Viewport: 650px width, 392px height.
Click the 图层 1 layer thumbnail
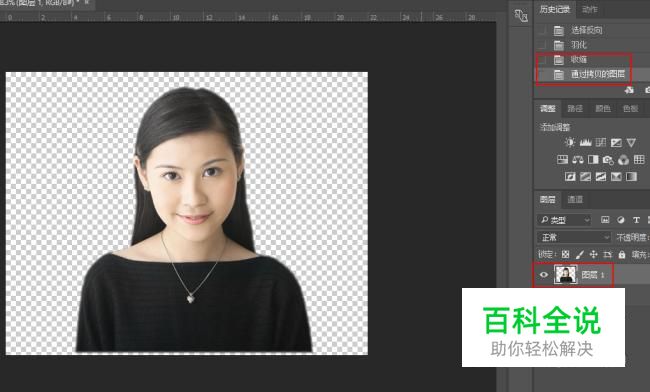pyautogui.click(x=566, y=274)
